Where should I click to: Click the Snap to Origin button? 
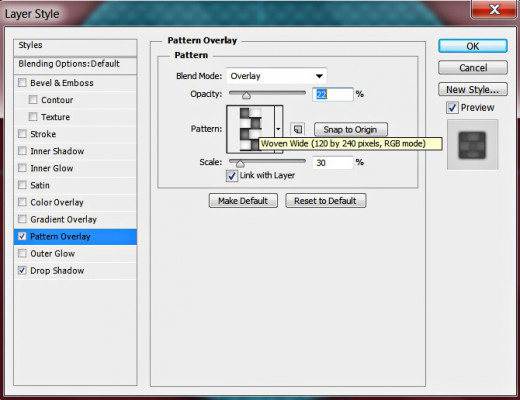tap(351, 129)
